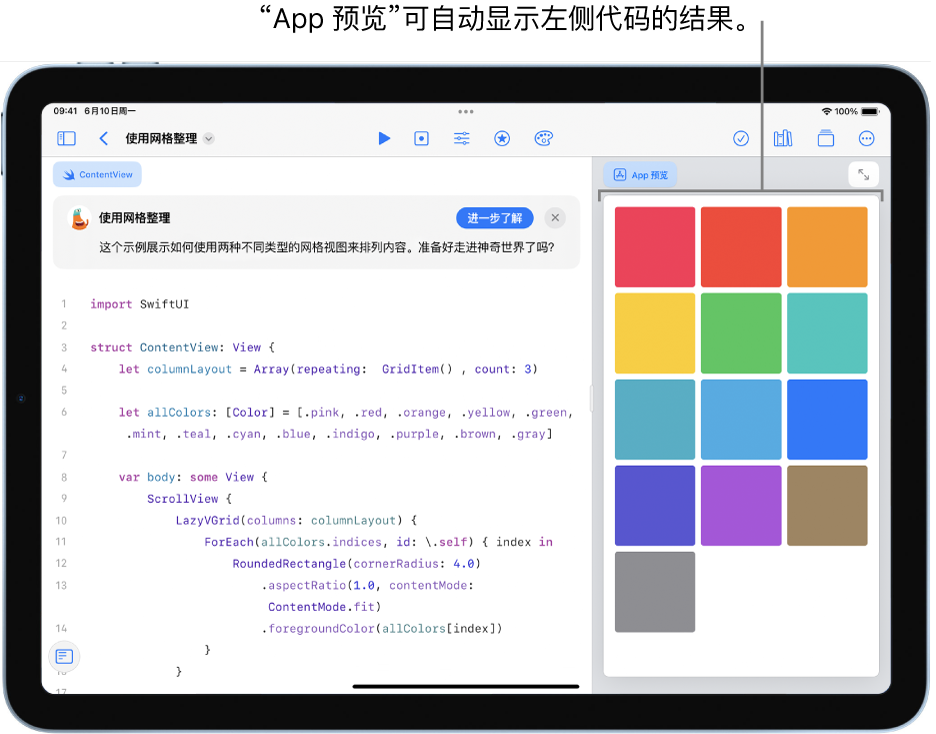Open the floating guide notes button
The height and width of the screenshot is (734, 936).
pyautogui.click(x=64, y=657)
